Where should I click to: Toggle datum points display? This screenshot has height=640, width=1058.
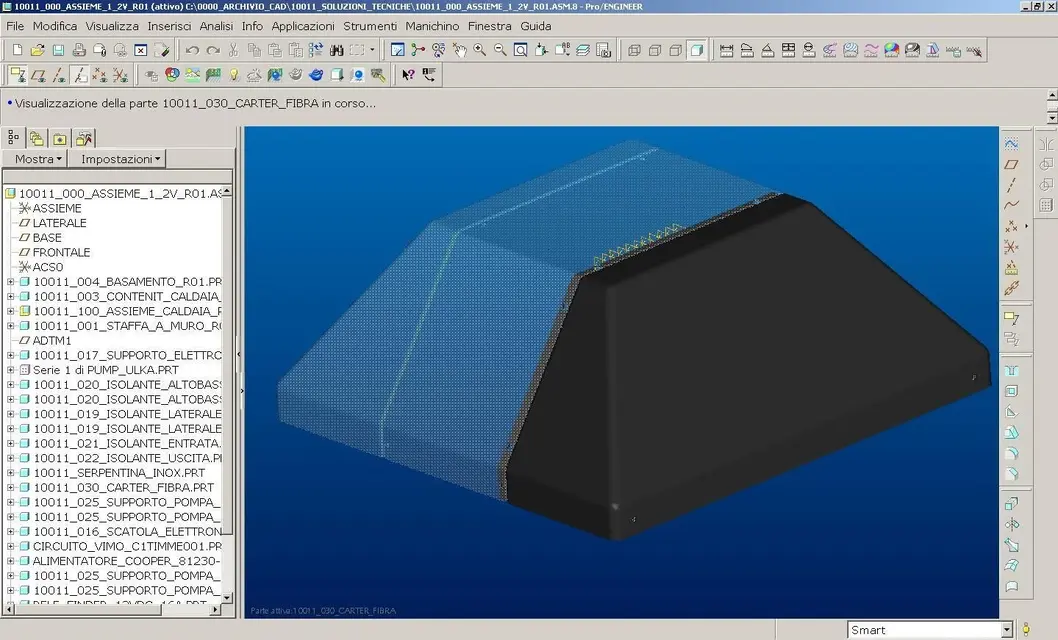click(x=100, y=75)
